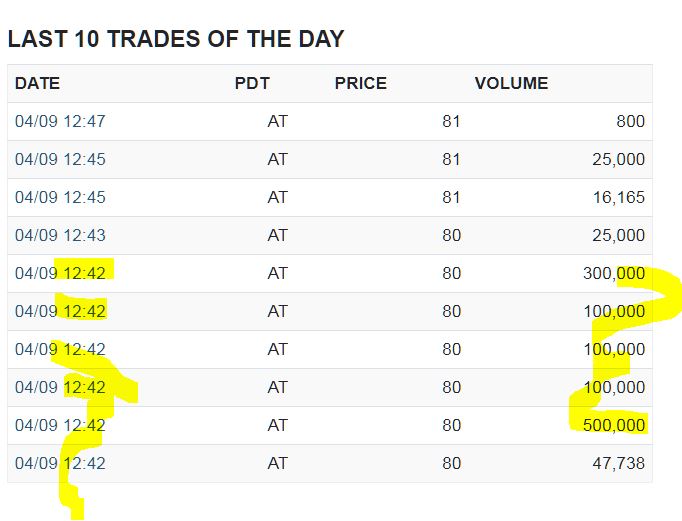The image size is (682, 521).
Task: Click the PRICE column header
Action: pyautogui.click(x=360, y=83)
